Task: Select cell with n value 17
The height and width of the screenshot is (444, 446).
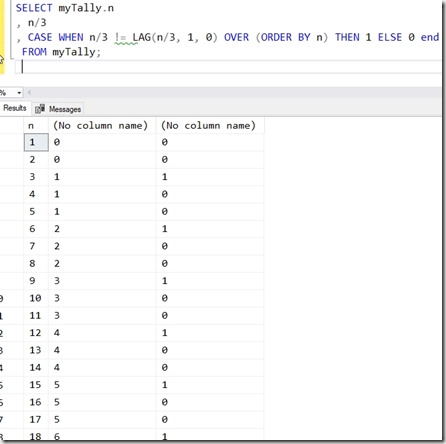Action: pos(36,420)
